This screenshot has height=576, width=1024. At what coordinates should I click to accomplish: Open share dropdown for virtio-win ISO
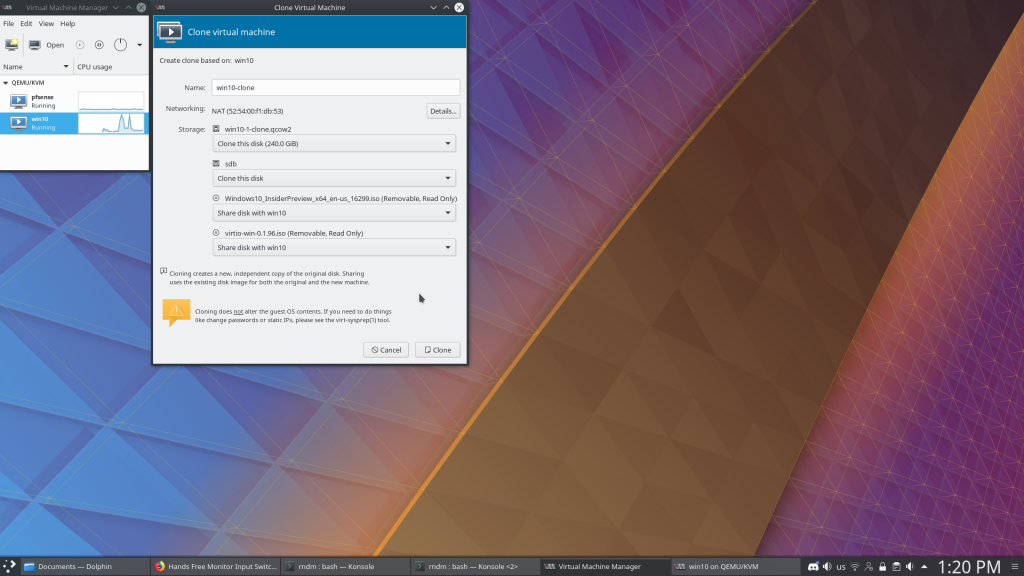pos(335,247)
